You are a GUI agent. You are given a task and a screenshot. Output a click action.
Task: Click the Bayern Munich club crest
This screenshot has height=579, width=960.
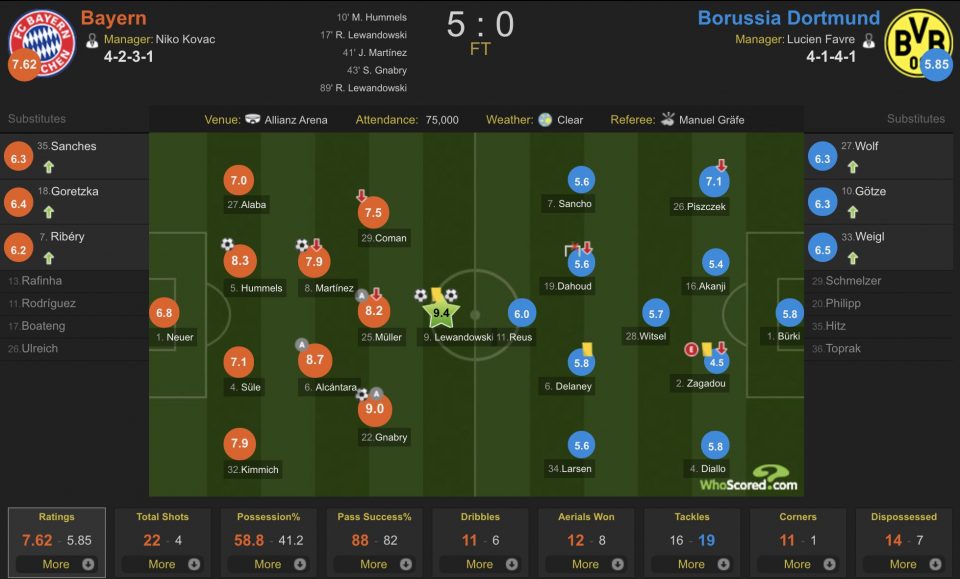[x=41, y=41]
